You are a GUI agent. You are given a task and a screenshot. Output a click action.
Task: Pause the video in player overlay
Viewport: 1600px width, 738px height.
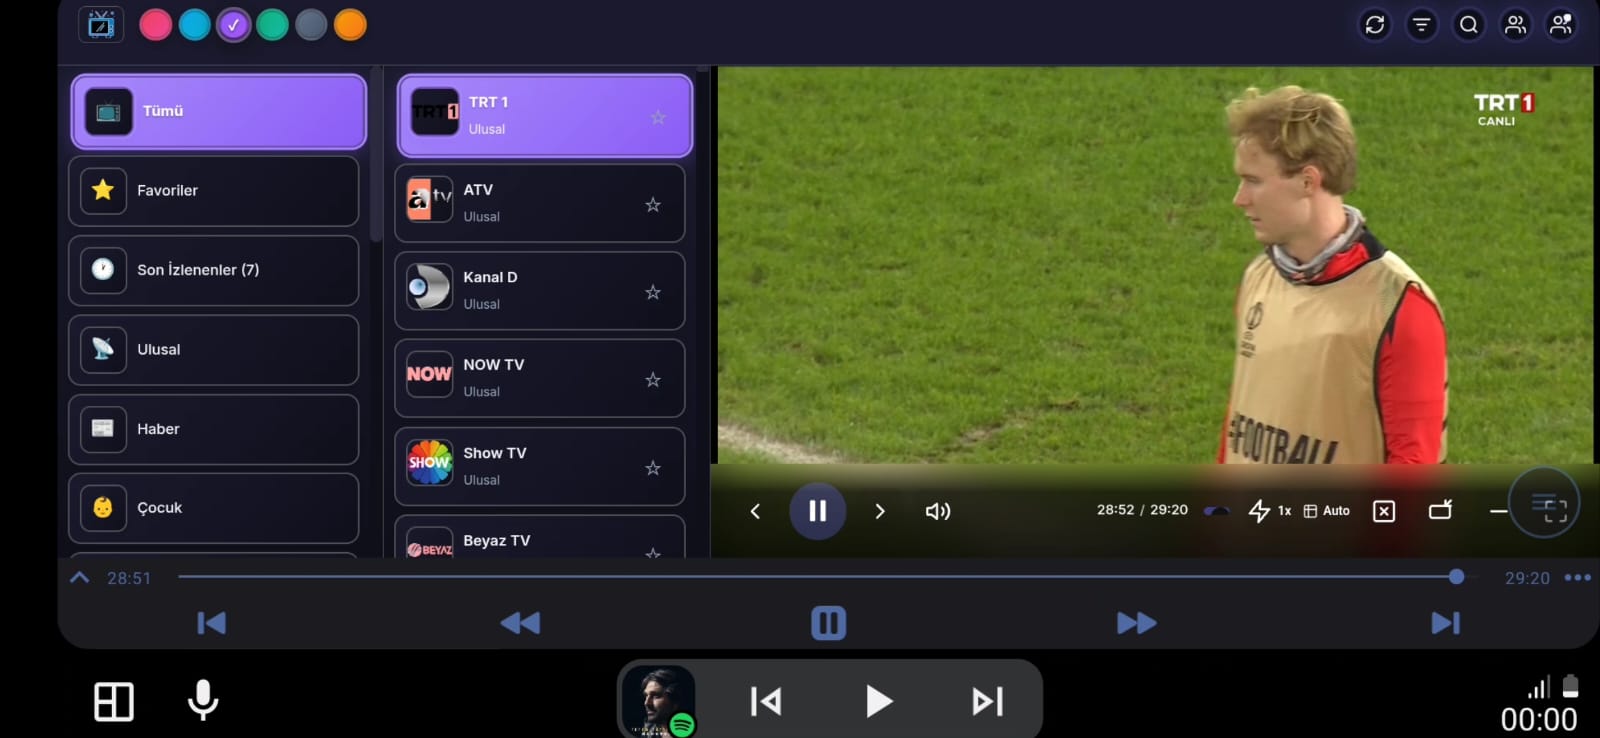[817, 511]
